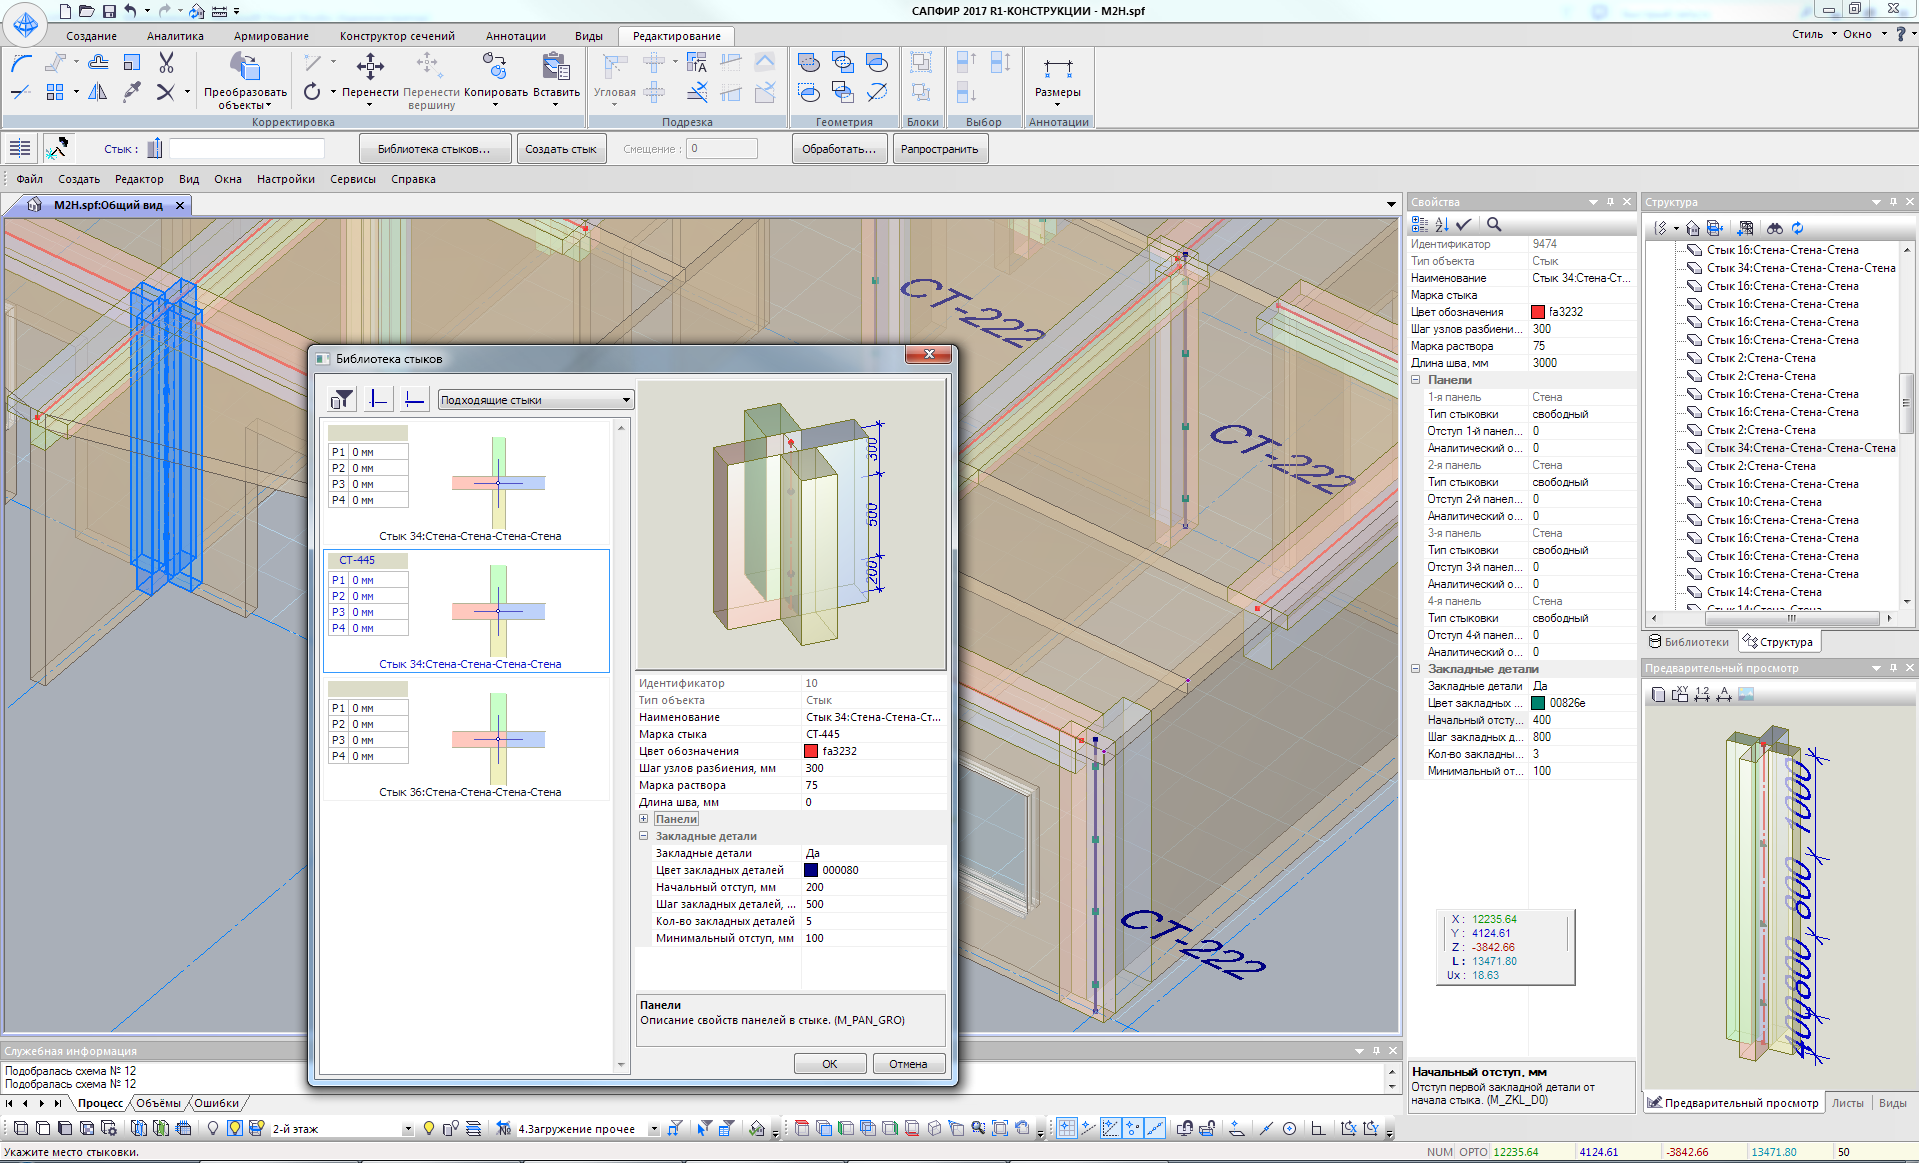
Task: Click the Копировать copy tool
Action: click(495, 76)
